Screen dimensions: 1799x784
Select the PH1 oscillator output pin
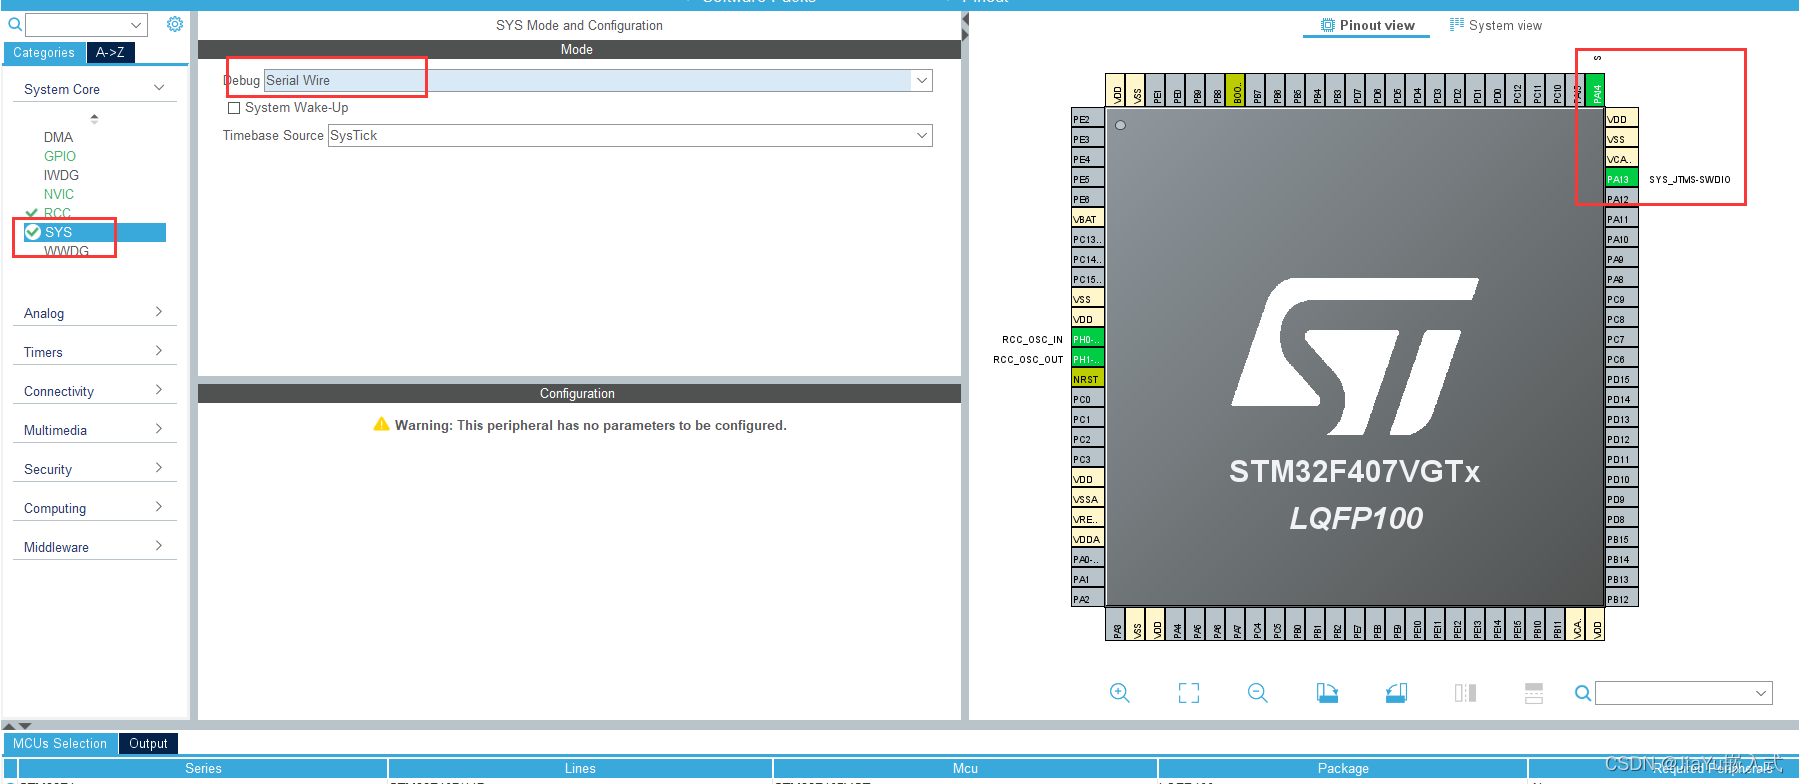(1088, 359)
